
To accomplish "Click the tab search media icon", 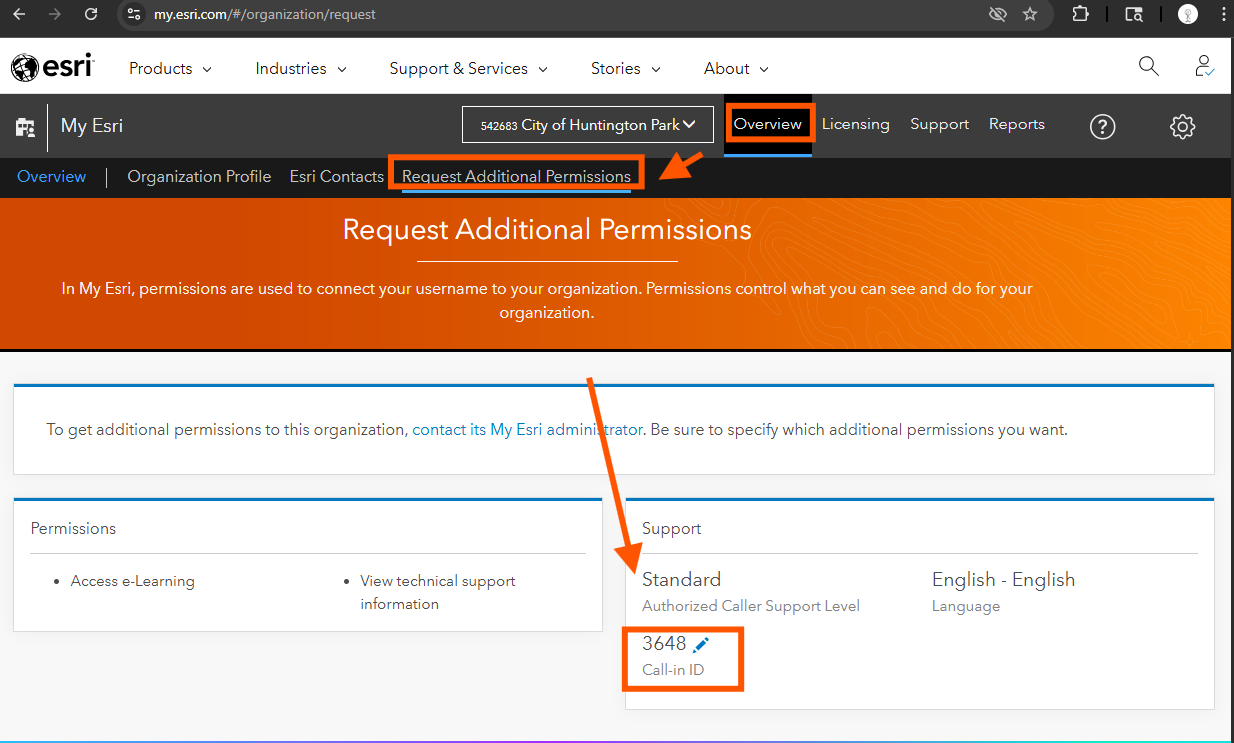I will tap(1134, 14).
